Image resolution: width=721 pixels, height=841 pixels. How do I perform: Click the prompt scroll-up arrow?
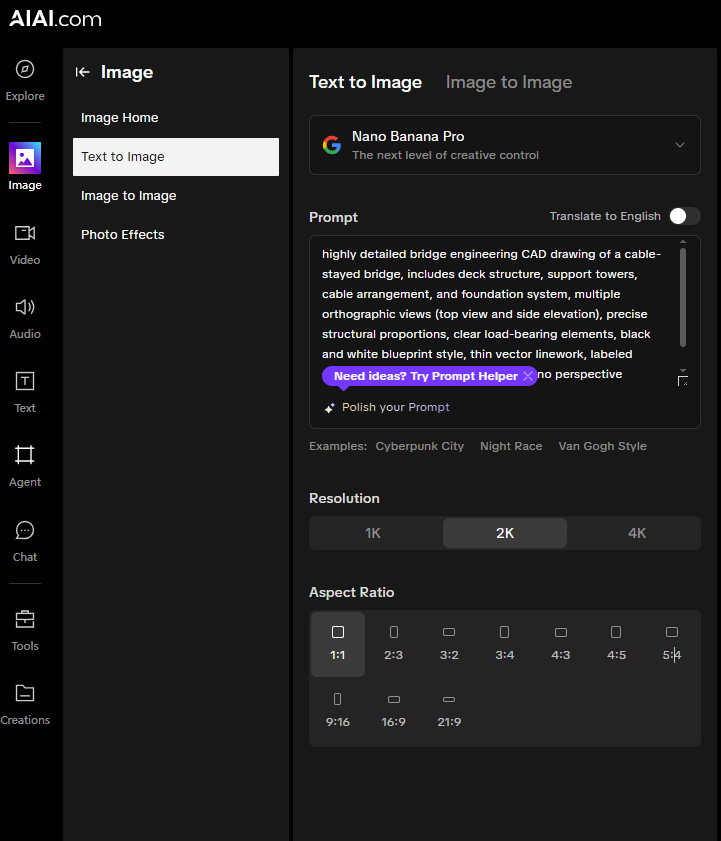pos(683,242)
